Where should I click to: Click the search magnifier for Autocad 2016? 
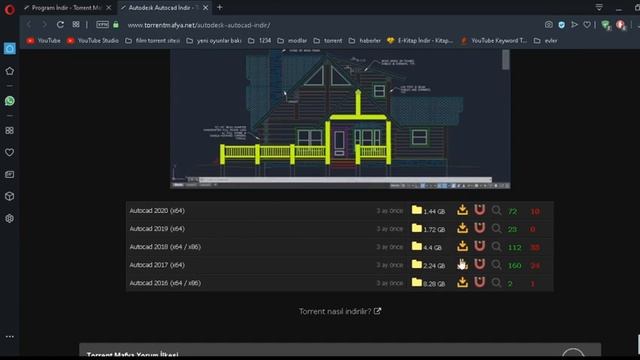click(x=496, y=282)
